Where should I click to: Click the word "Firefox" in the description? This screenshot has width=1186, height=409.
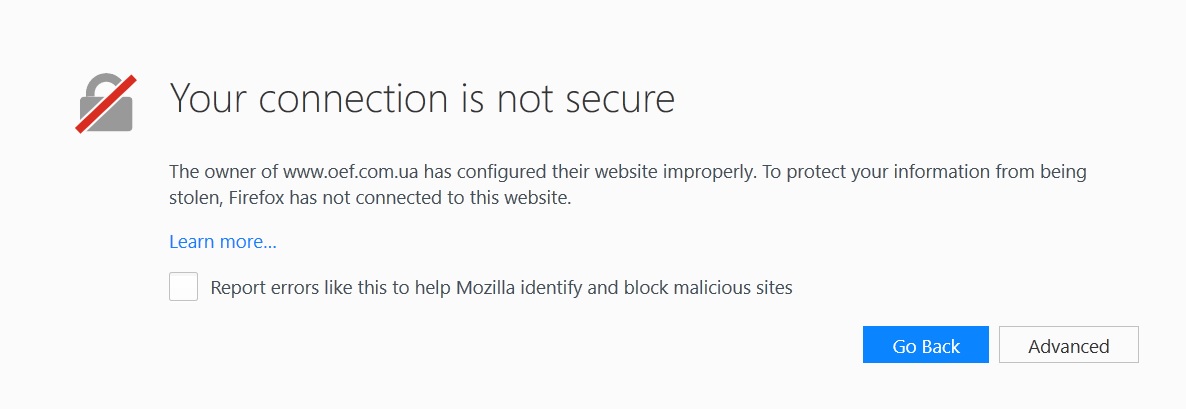coord(259,198)
